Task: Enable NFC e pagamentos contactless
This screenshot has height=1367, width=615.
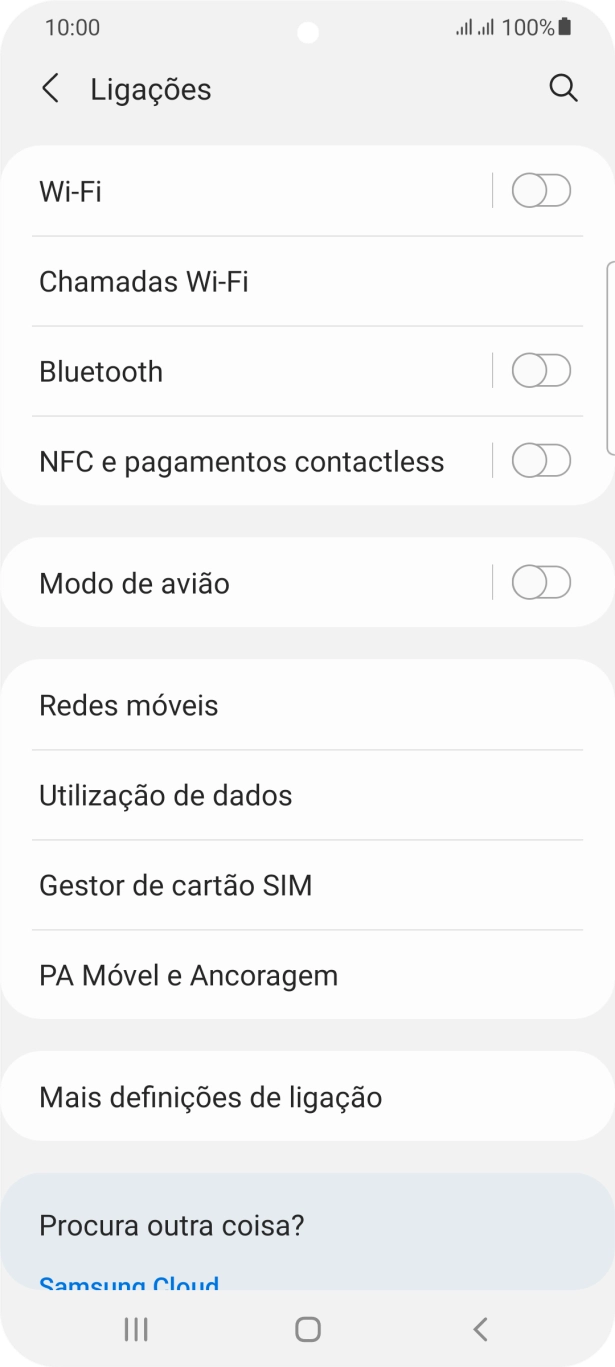Action: [539, 461]
